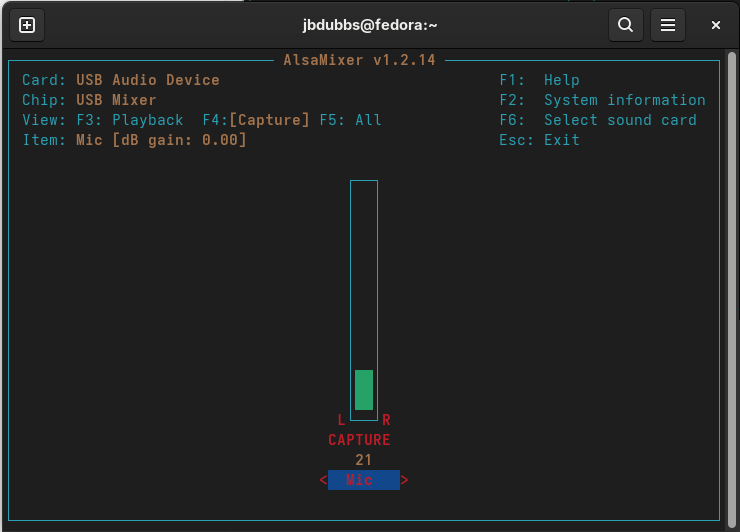
Task: Click the green level in the Mic volume bar
Action: [364, 390]
